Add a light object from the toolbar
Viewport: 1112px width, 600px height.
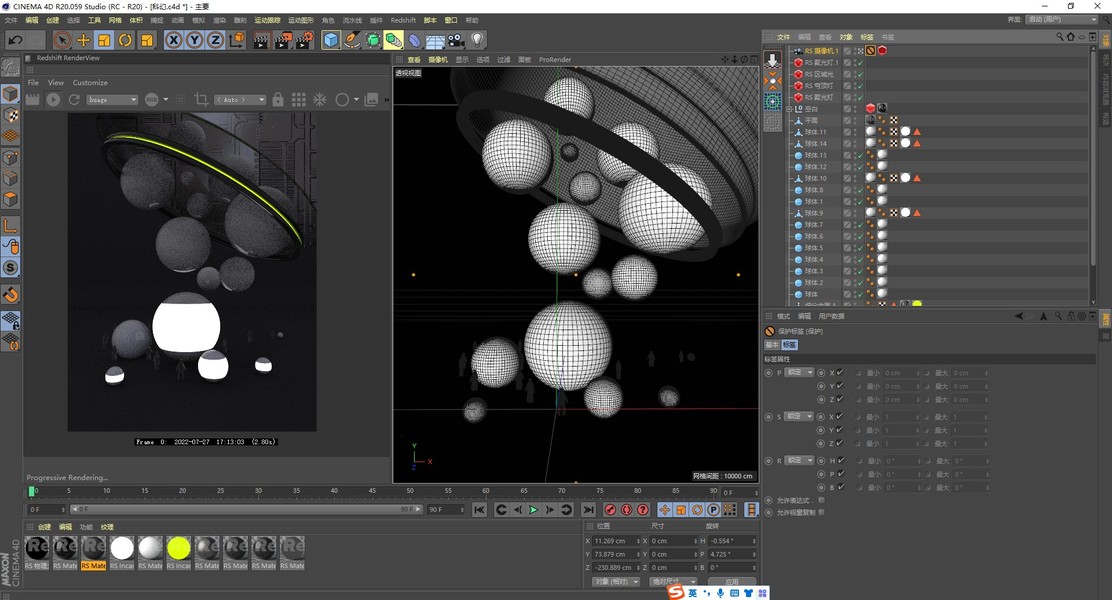coord(477,40)
